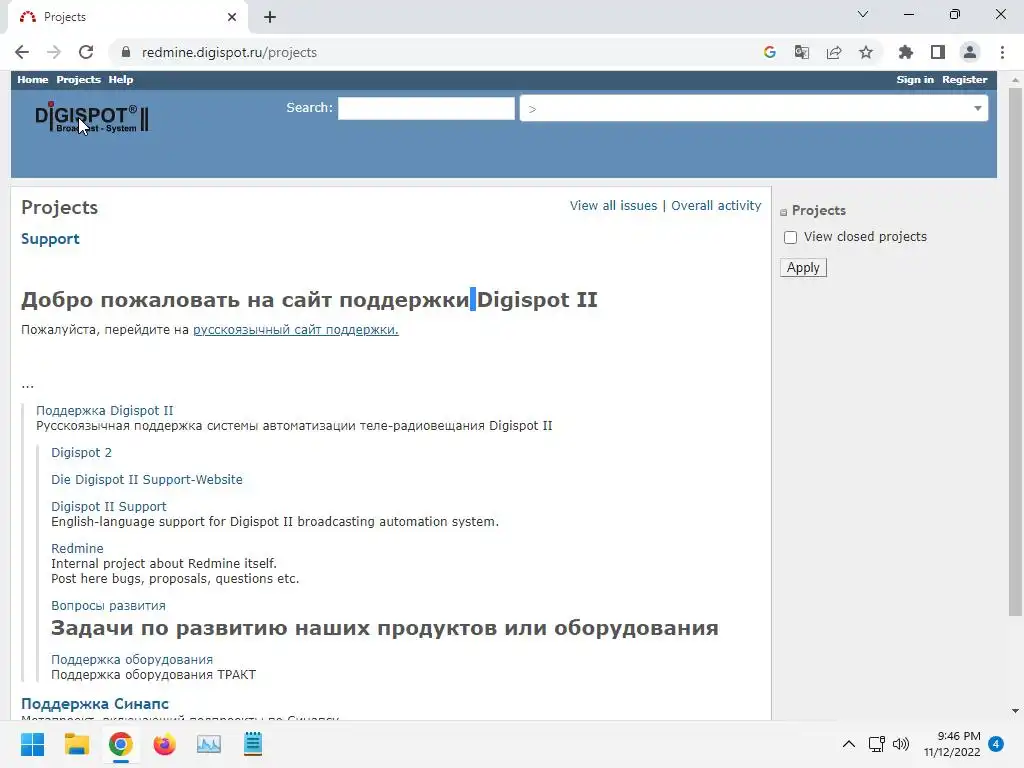Click Sign in link

915,80
